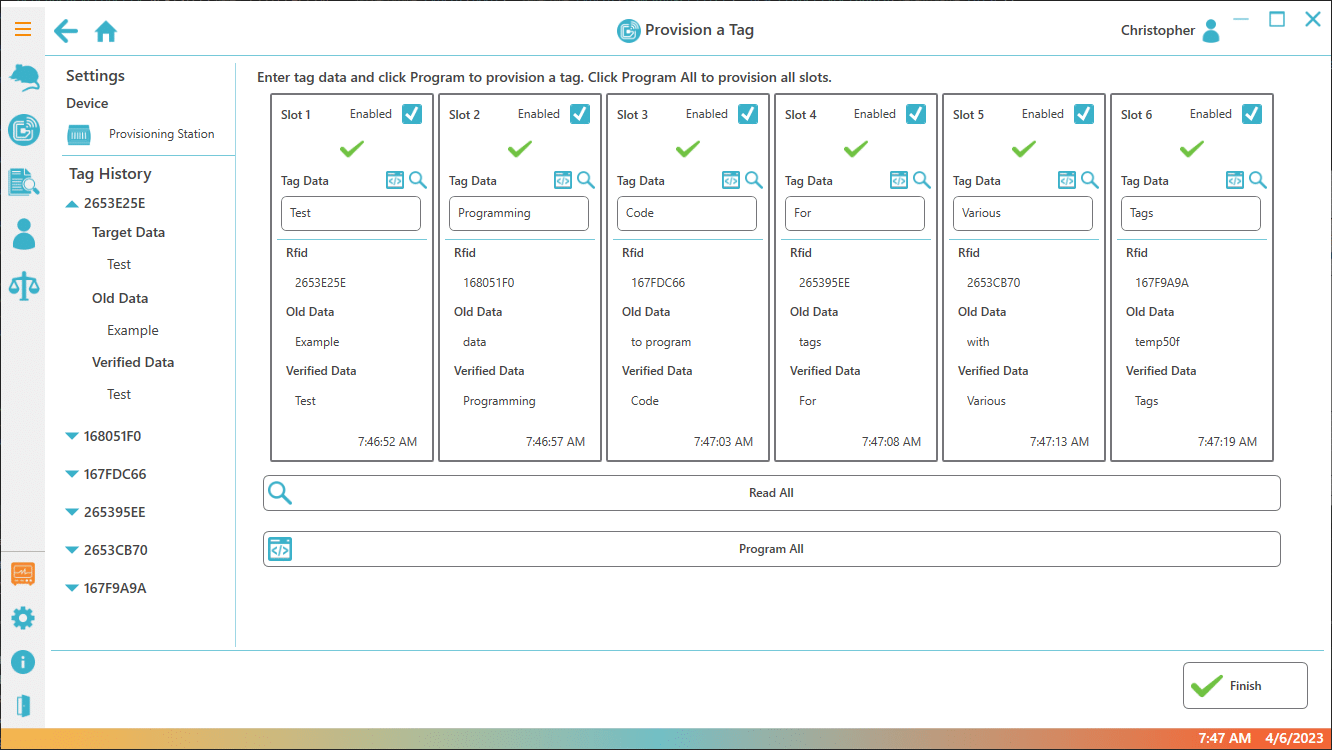Expand tag history entry 167F9A9A
The image size is (1332, 750).
click(72, 588)
